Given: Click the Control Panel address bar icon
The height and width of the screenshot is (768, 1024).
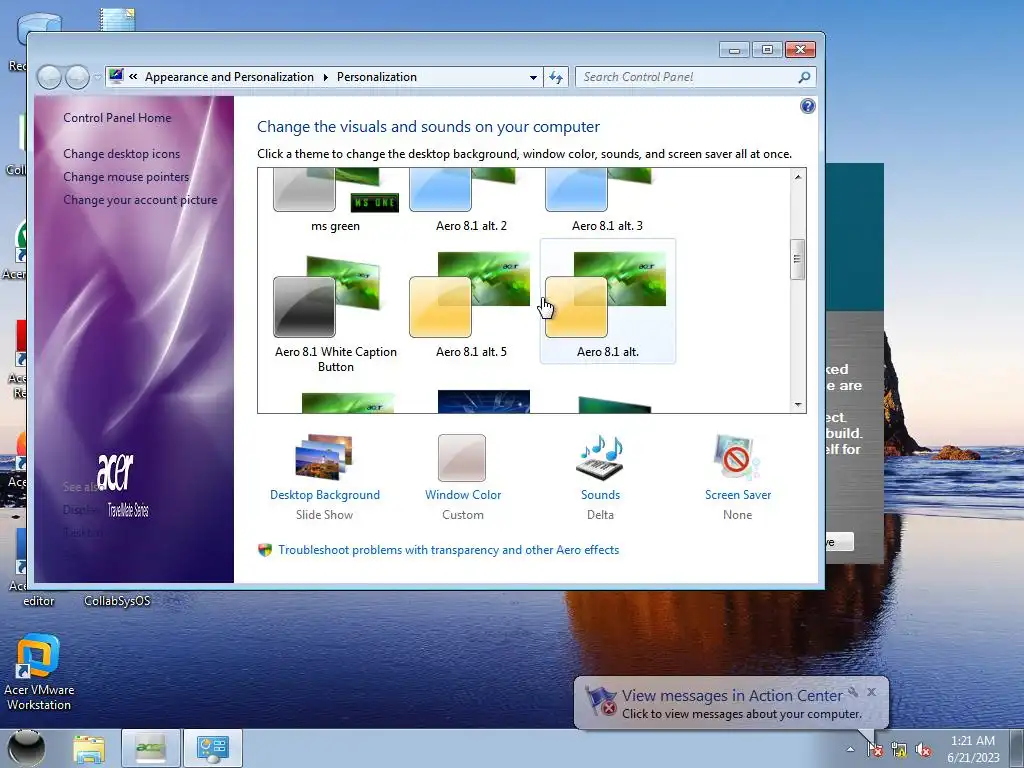Looking at the screenshot, I should (116, 76).
